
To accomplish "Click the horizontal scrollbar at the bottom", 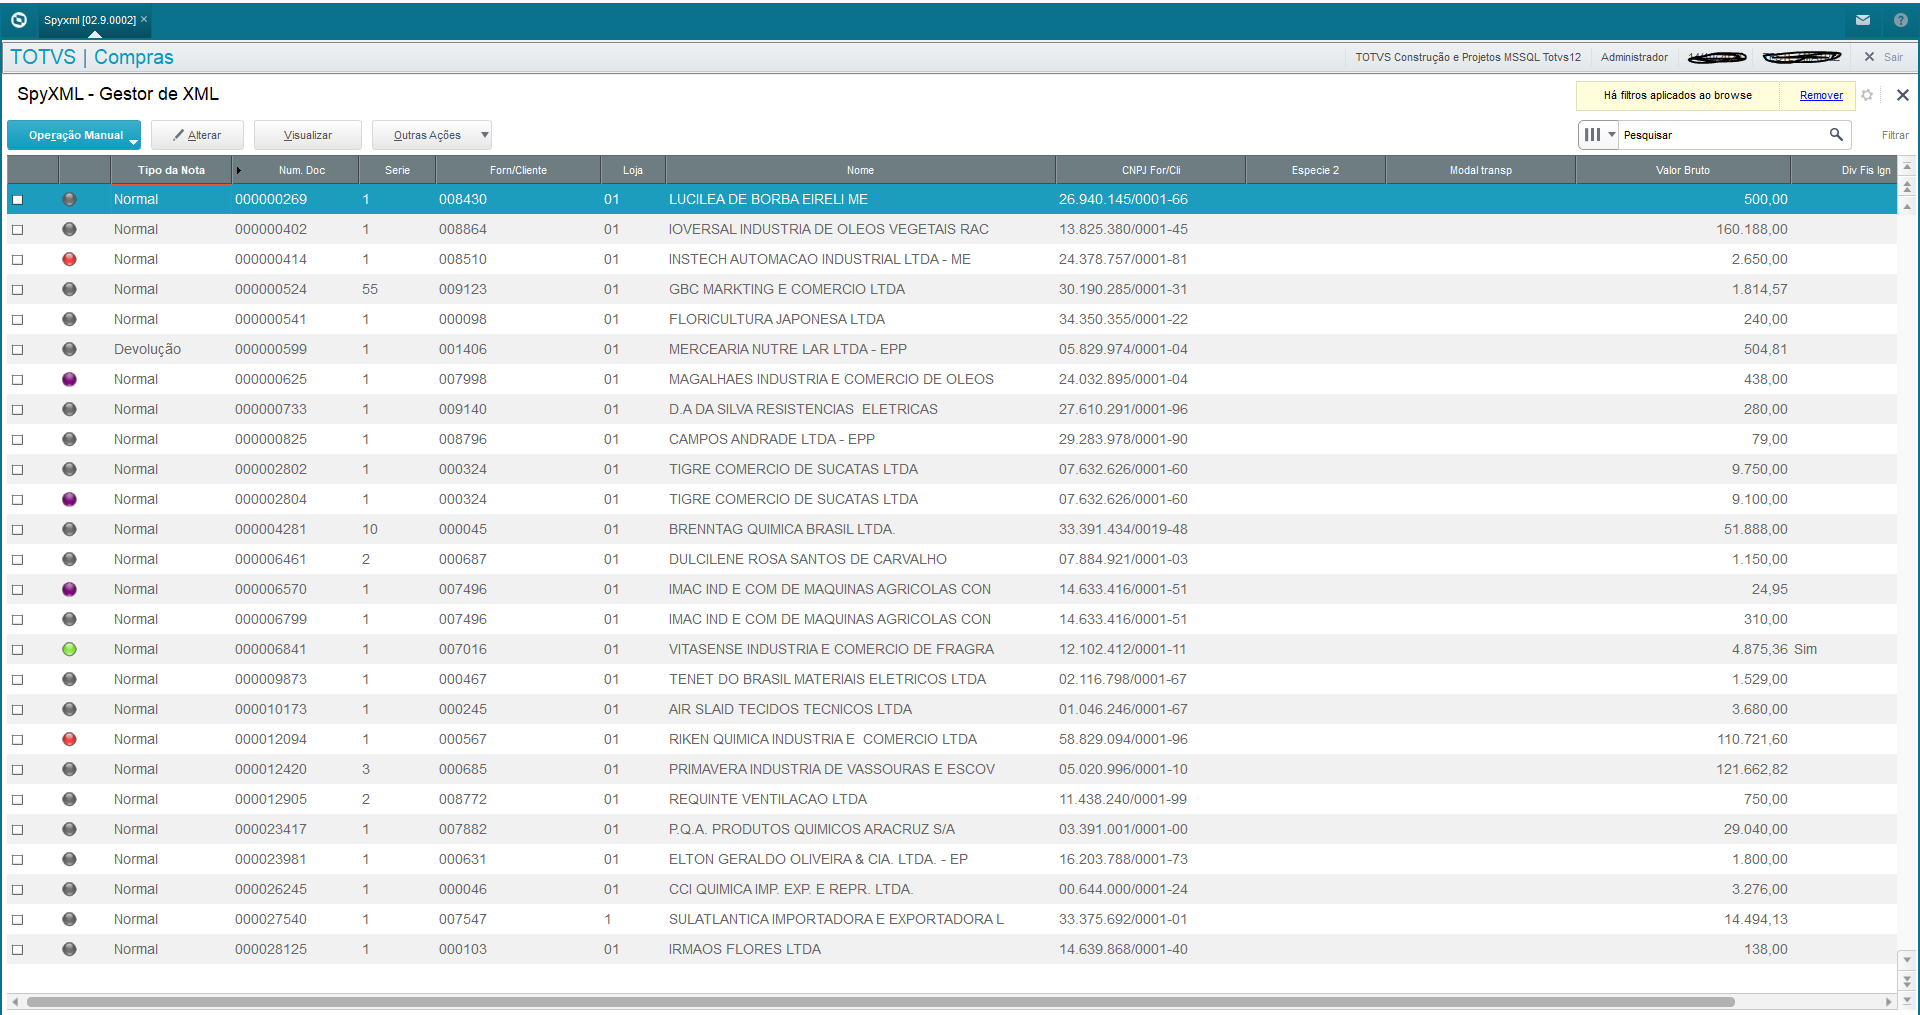I will click(880, 1001).
